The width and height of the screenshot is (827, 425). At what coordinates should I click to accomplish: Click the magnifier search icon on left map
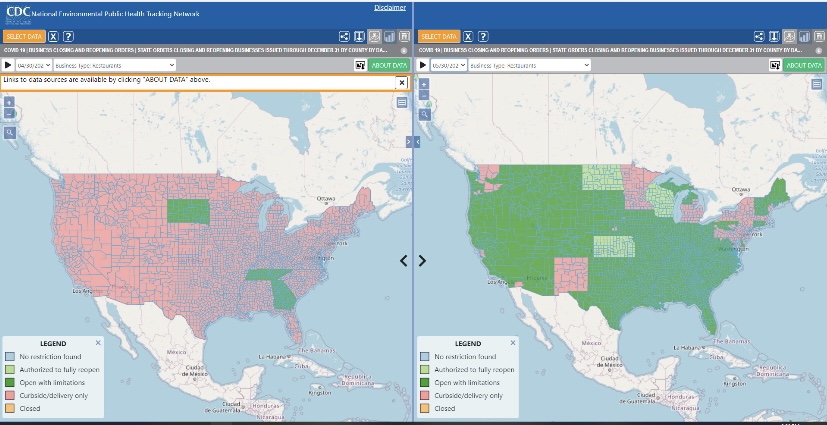pyautogui.click(x=9, y=131)
